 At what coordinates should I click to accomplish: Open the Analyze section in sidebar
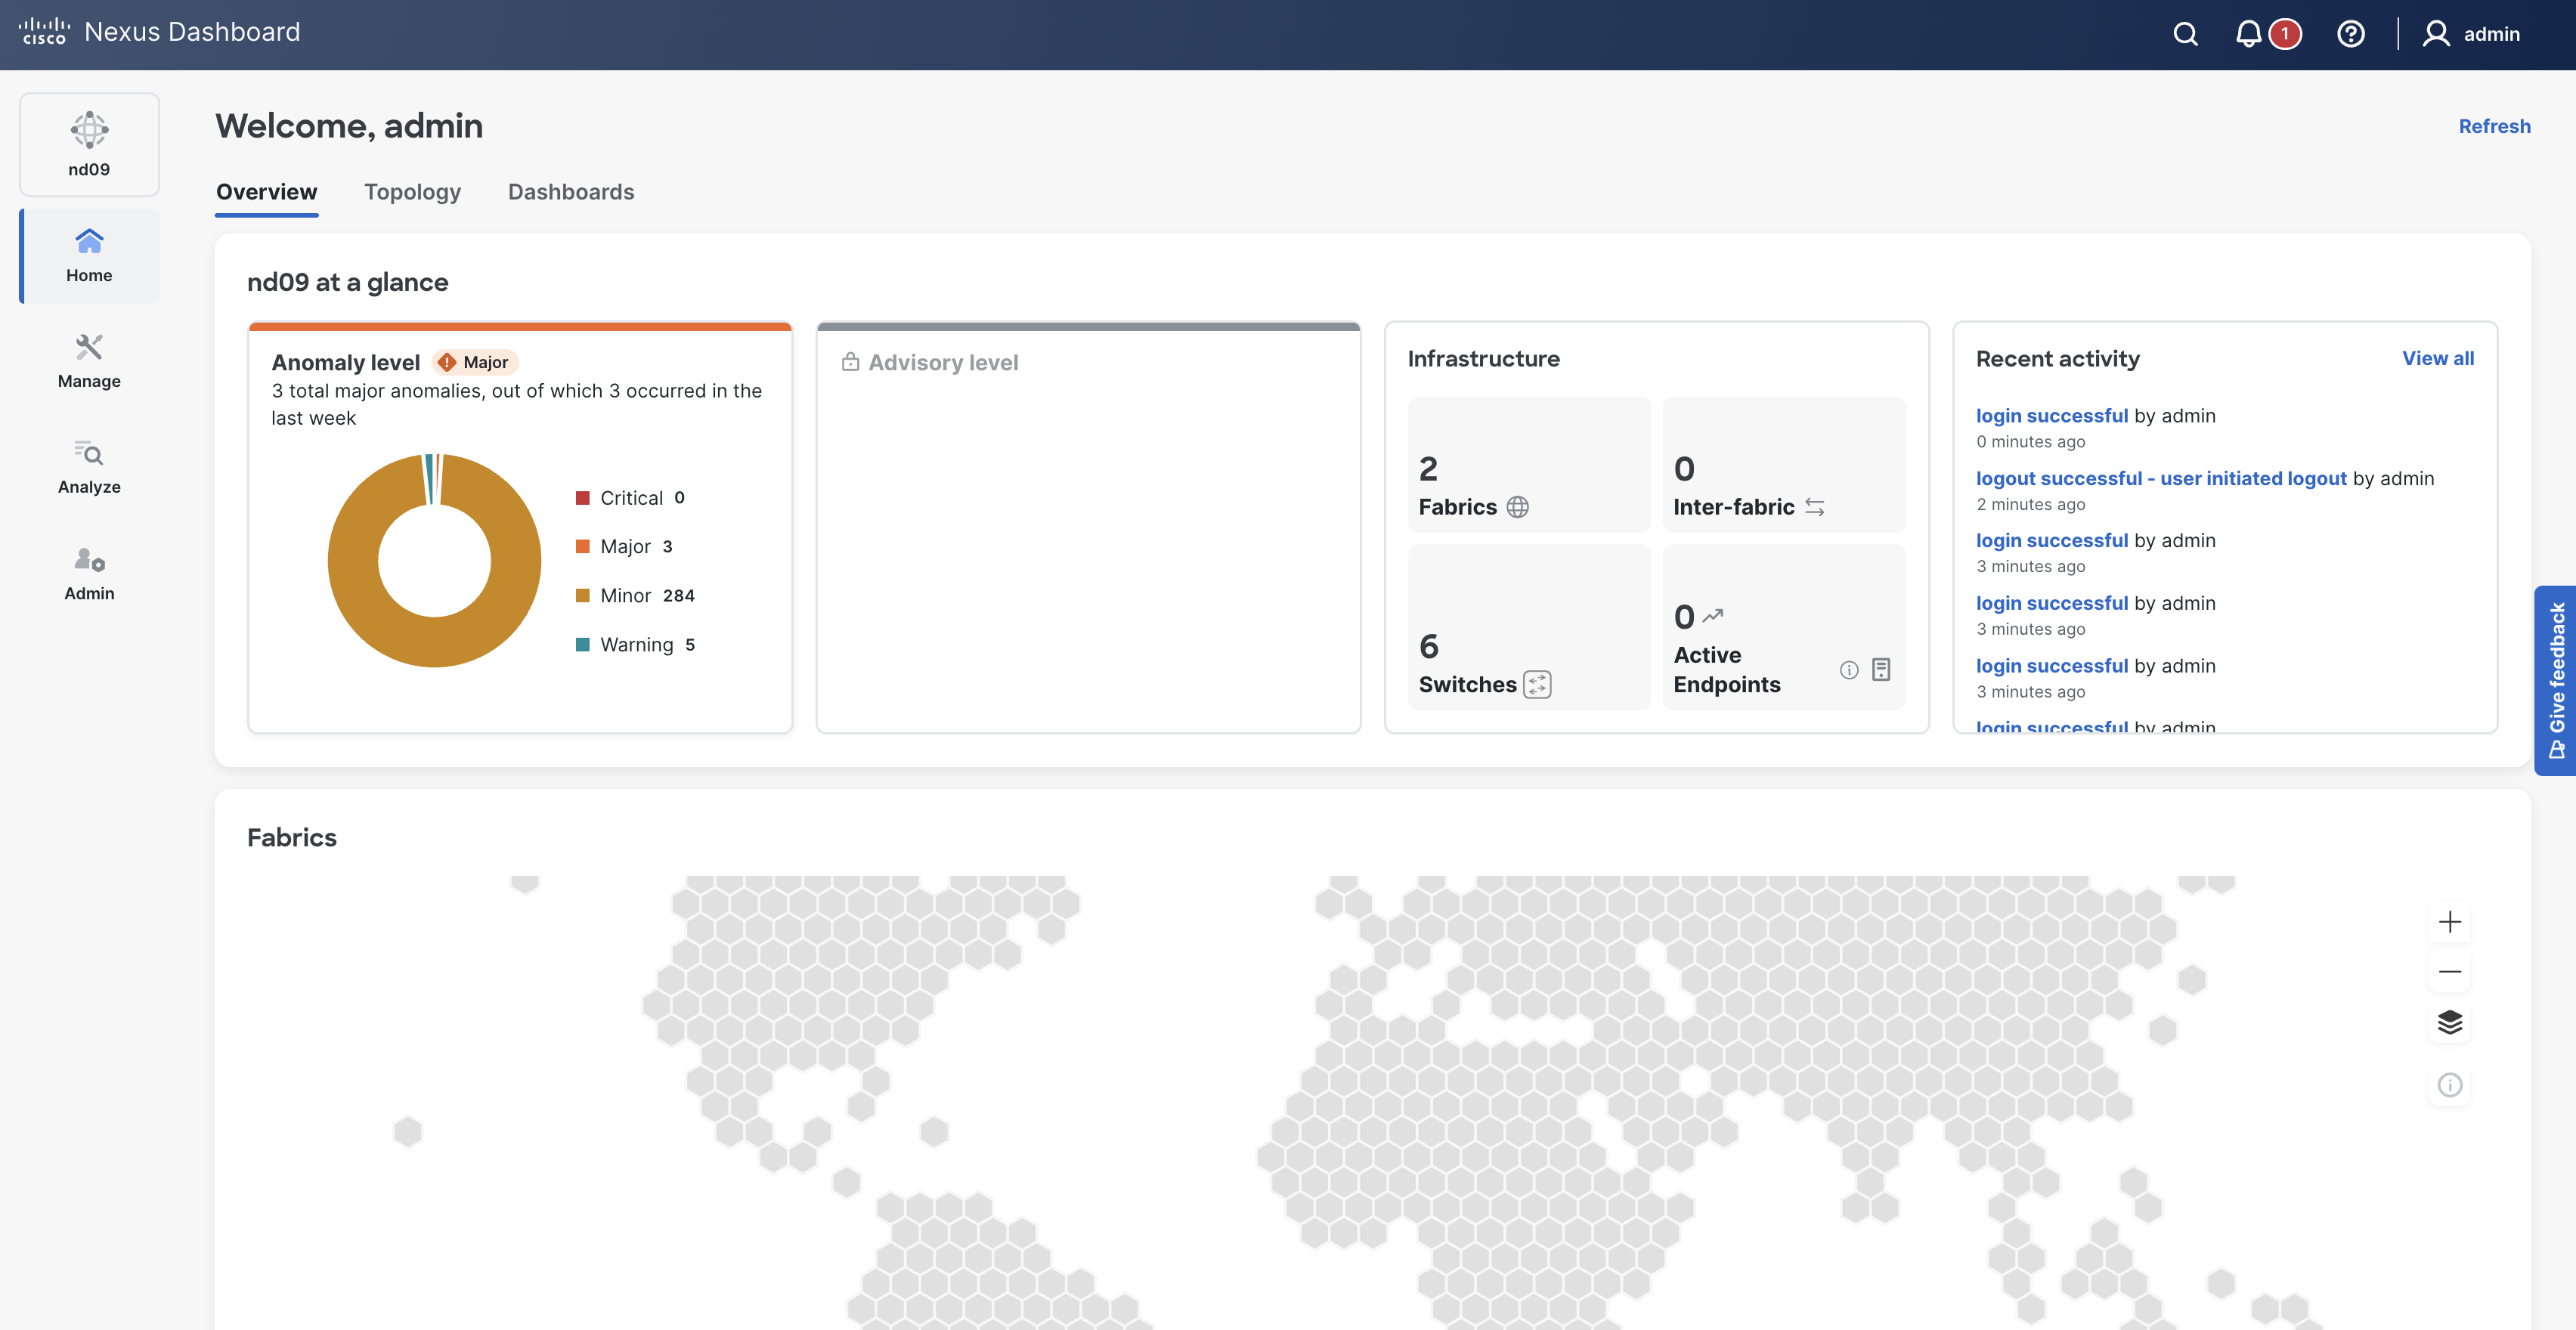(x=89, y=467)
